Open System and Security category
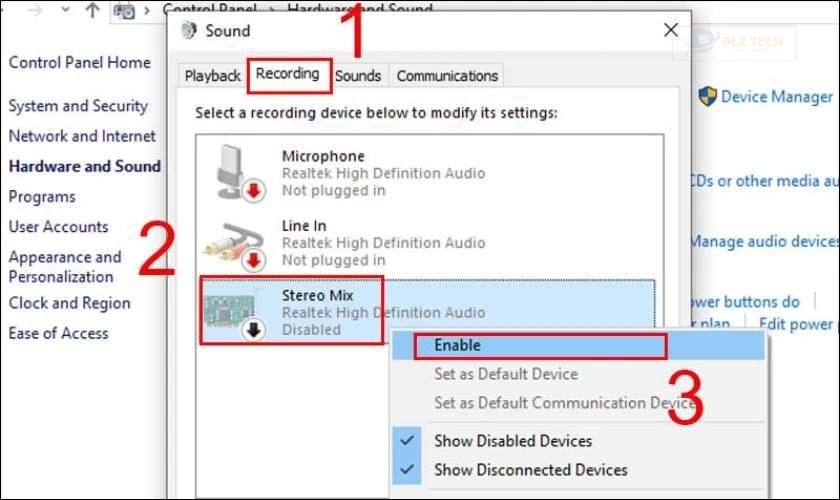The width and height of the screenshot is (840, 500). pos(78,106)
